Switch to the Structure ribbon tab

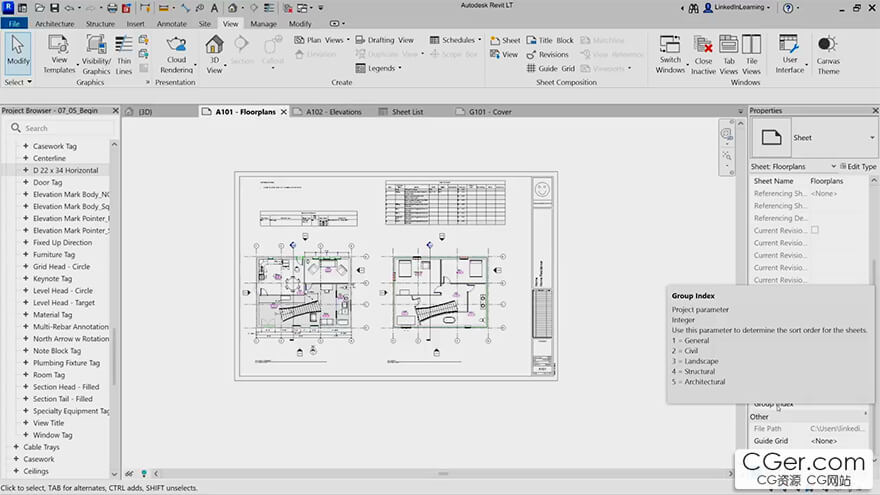coord(100,24)
